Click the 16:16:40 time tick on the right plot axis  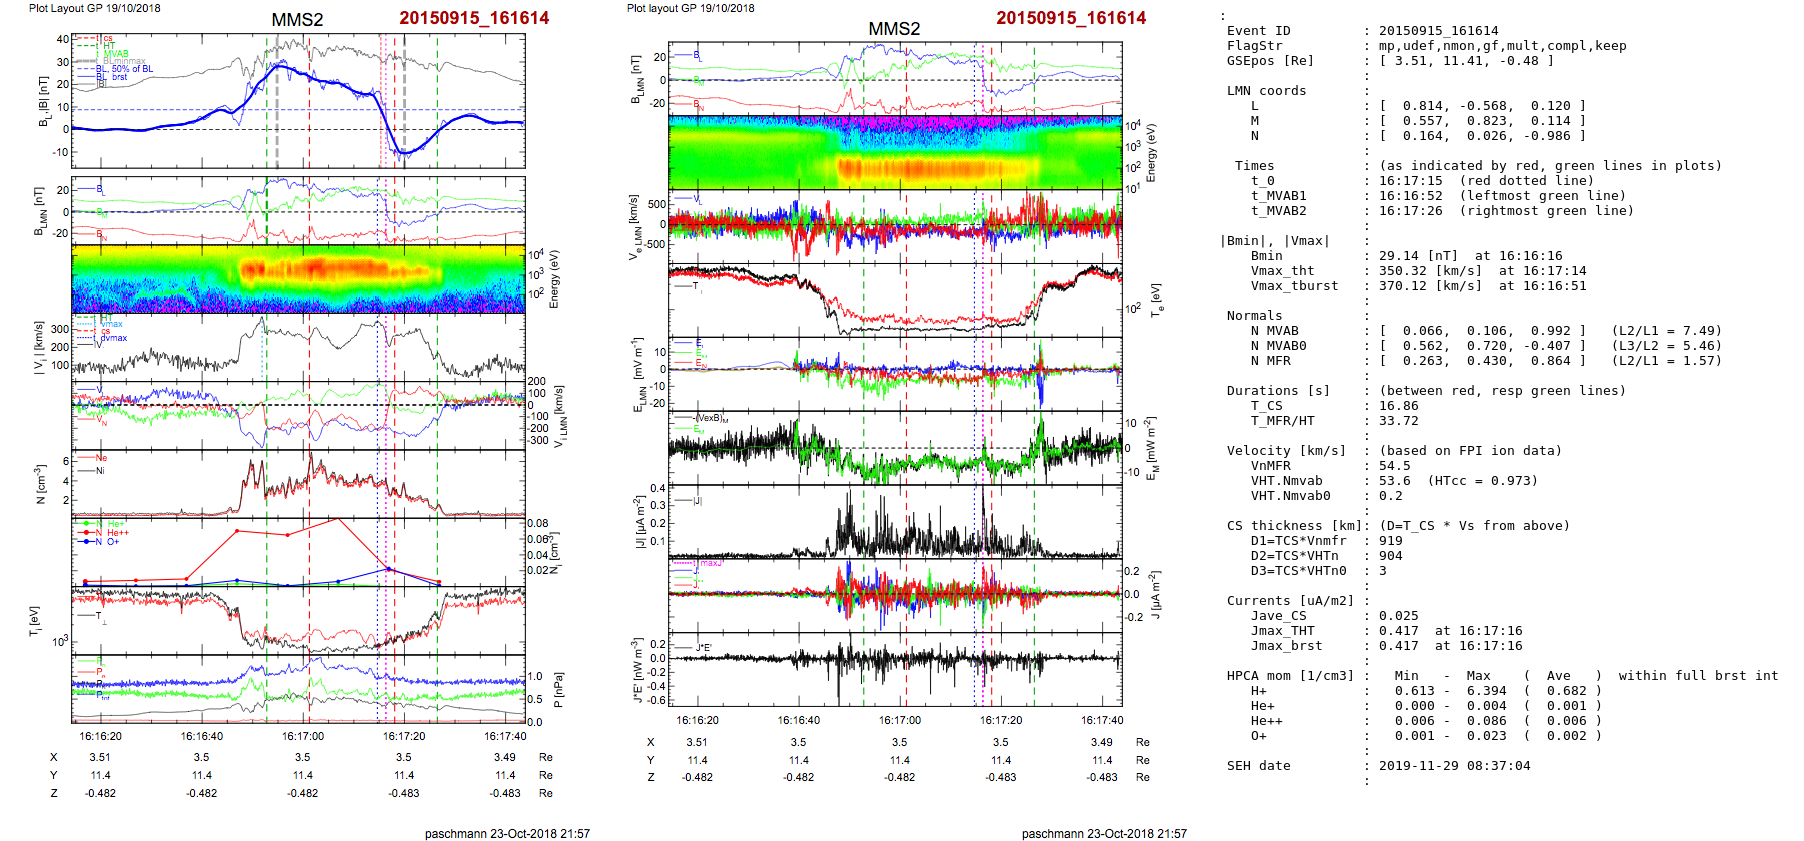click(x=799, y=720)
